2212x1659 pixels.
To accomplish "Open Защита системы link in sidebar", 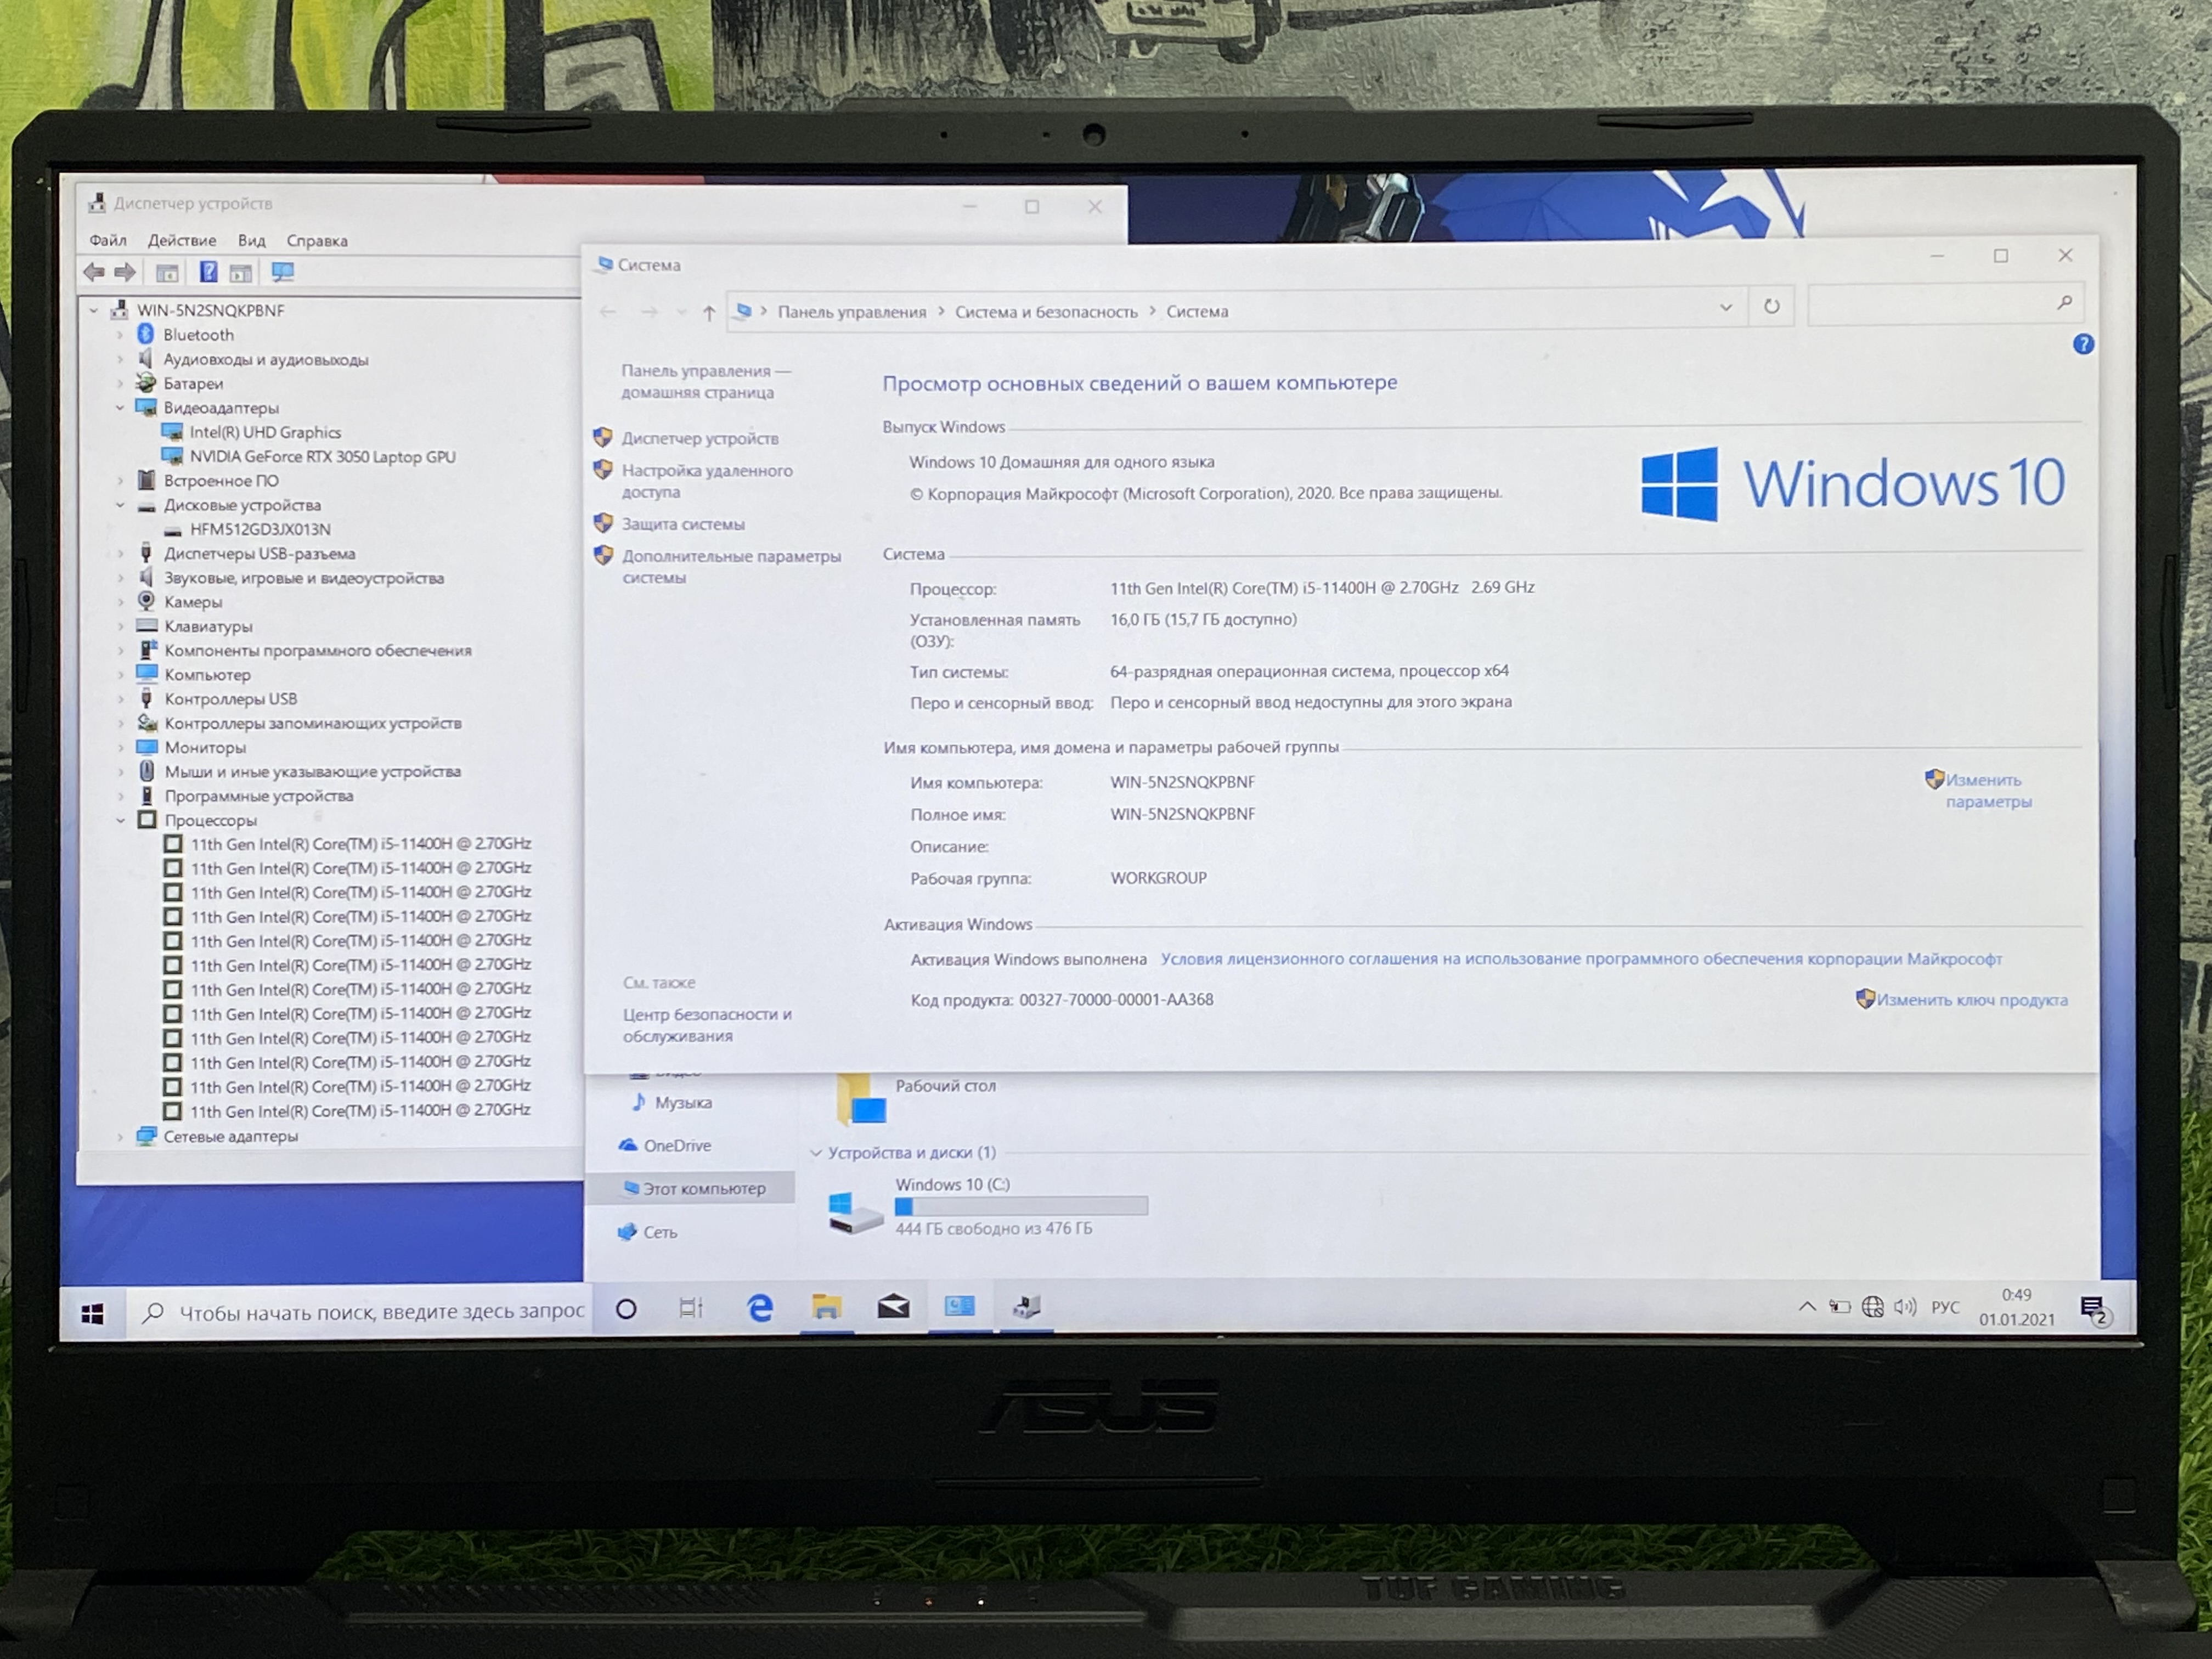I will pyautogui.click(x=683, y=524).
